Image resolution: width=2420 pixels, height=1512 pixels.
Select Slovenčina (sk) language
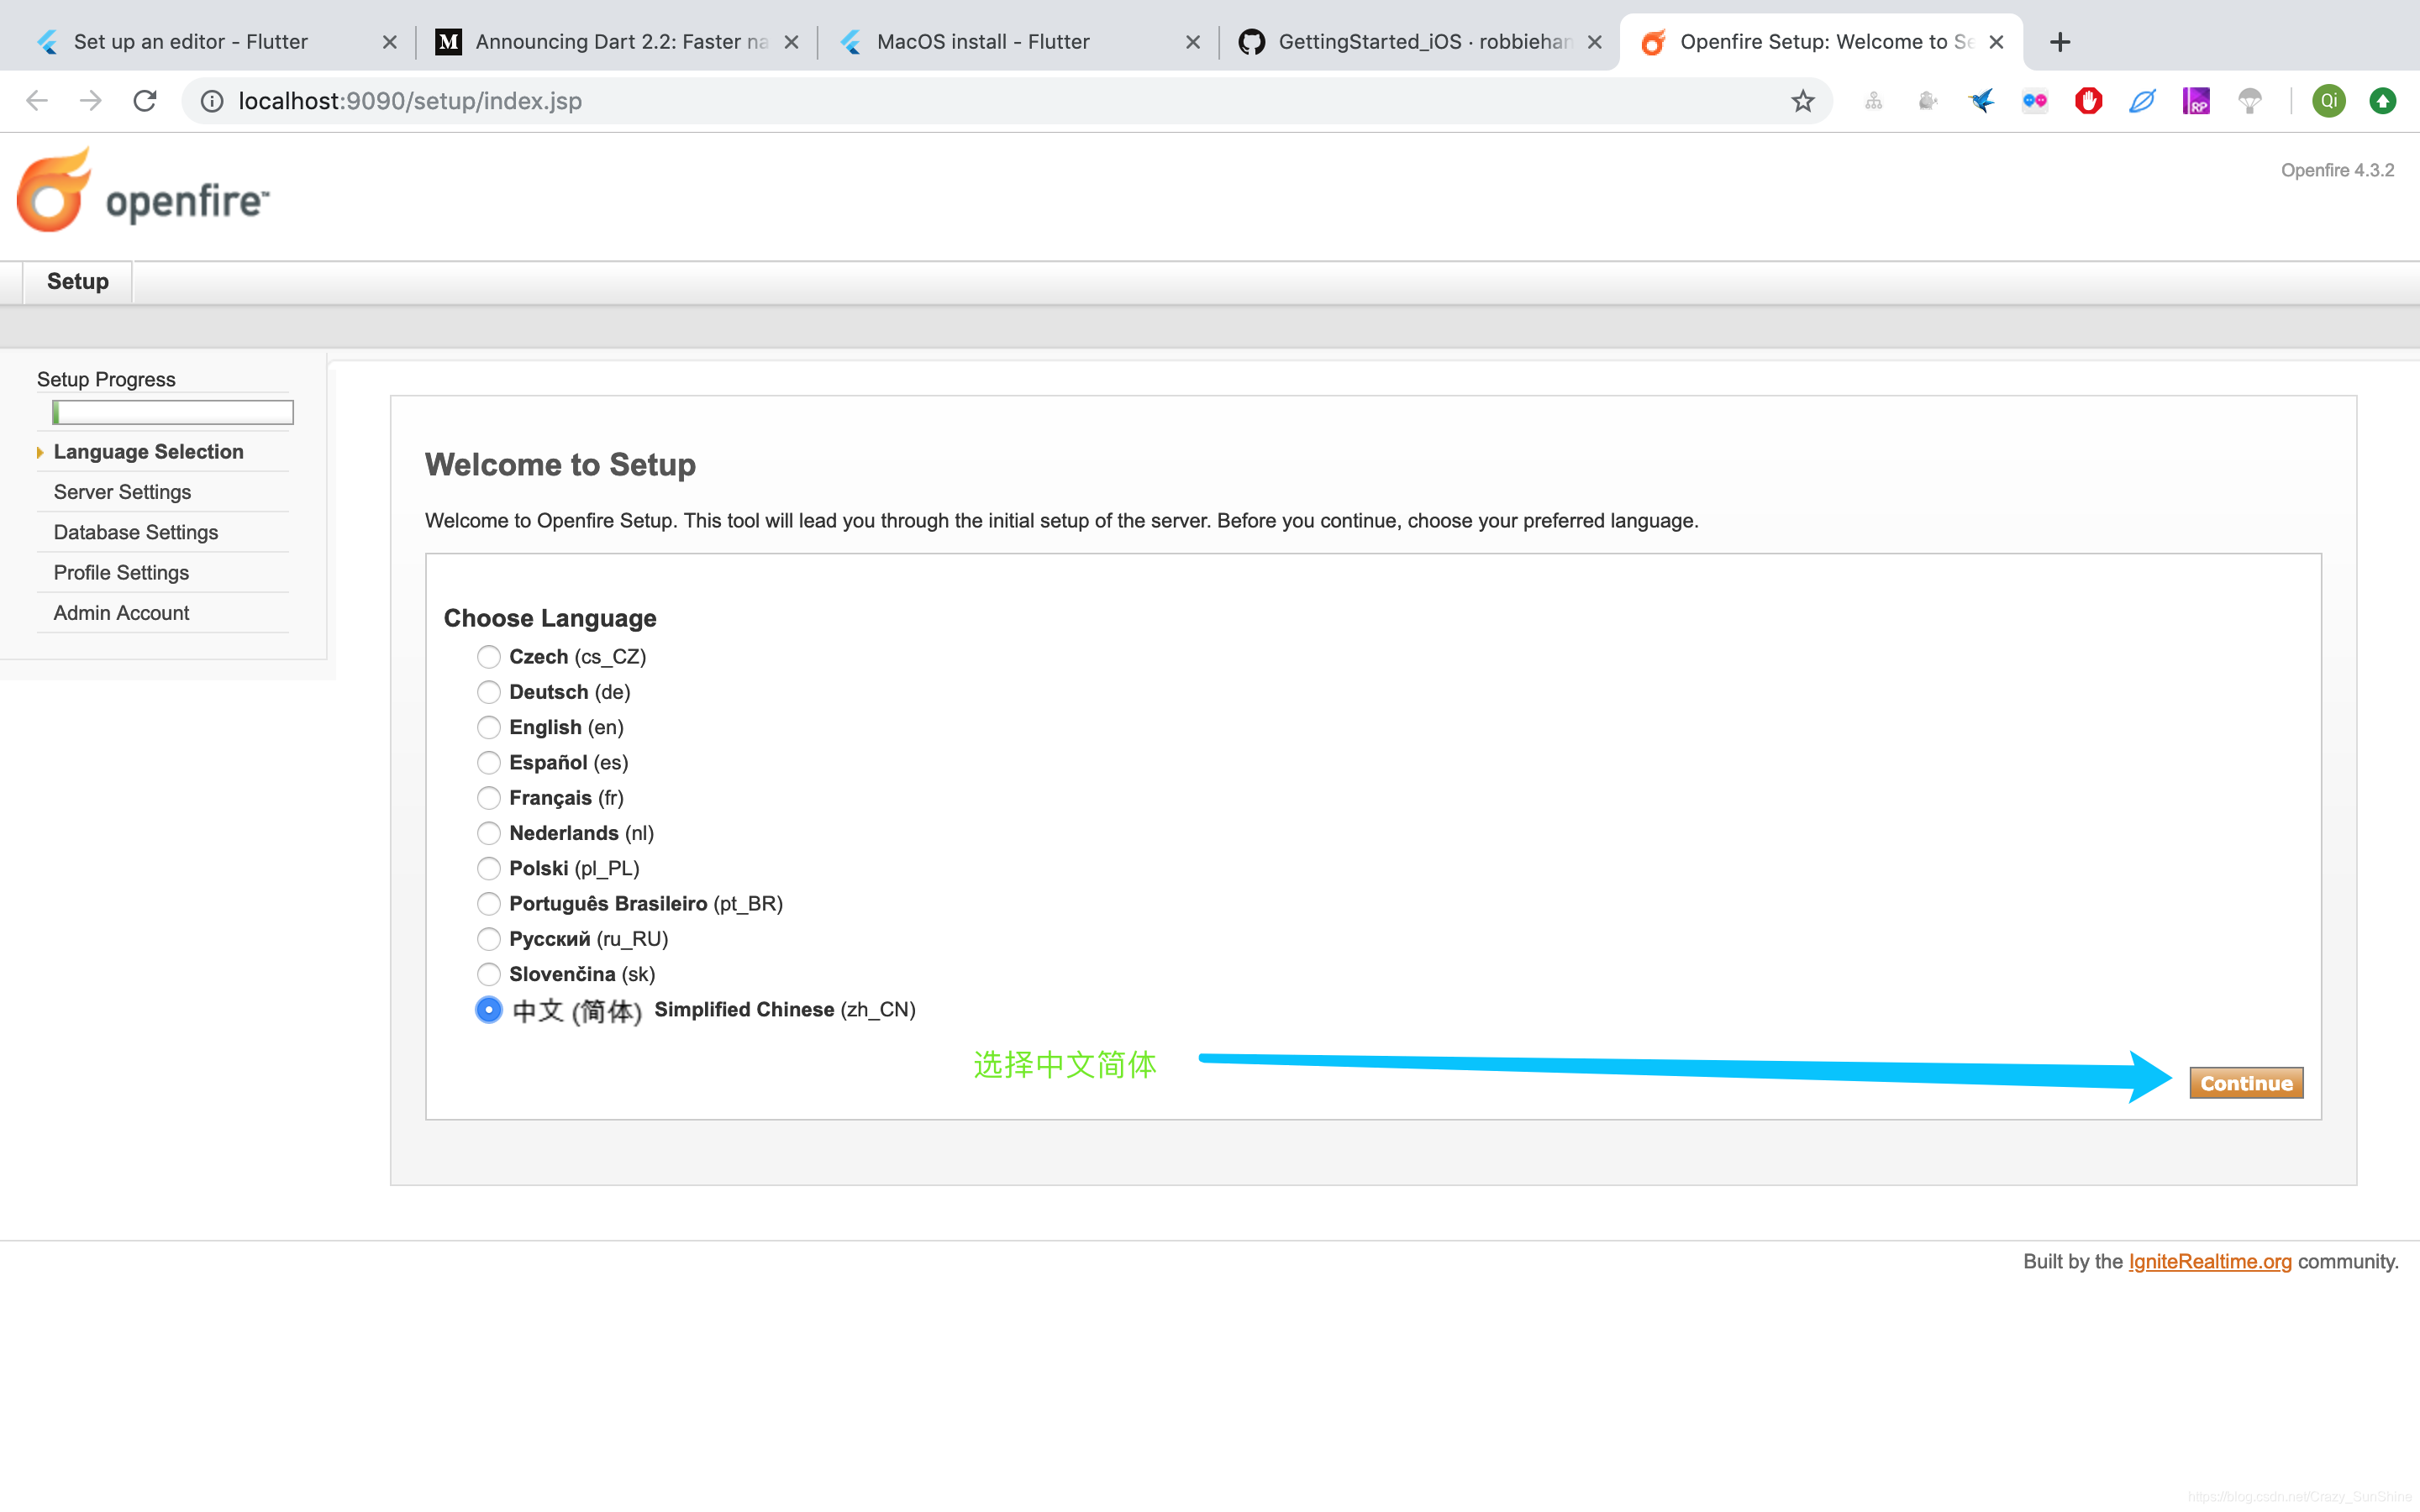coord(488,974)
